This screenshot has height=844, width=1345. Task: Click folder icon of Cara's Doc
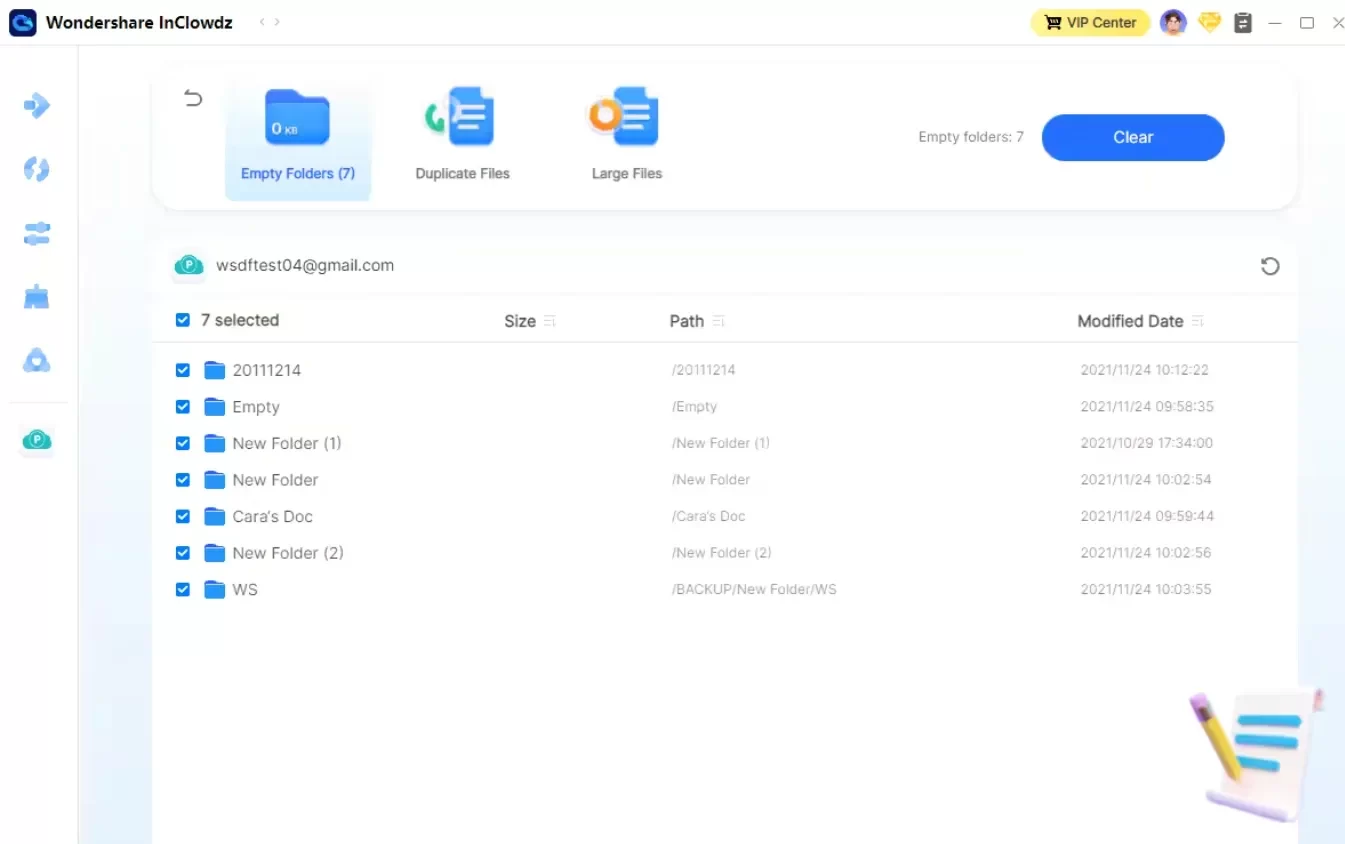[x=214, y=516]
